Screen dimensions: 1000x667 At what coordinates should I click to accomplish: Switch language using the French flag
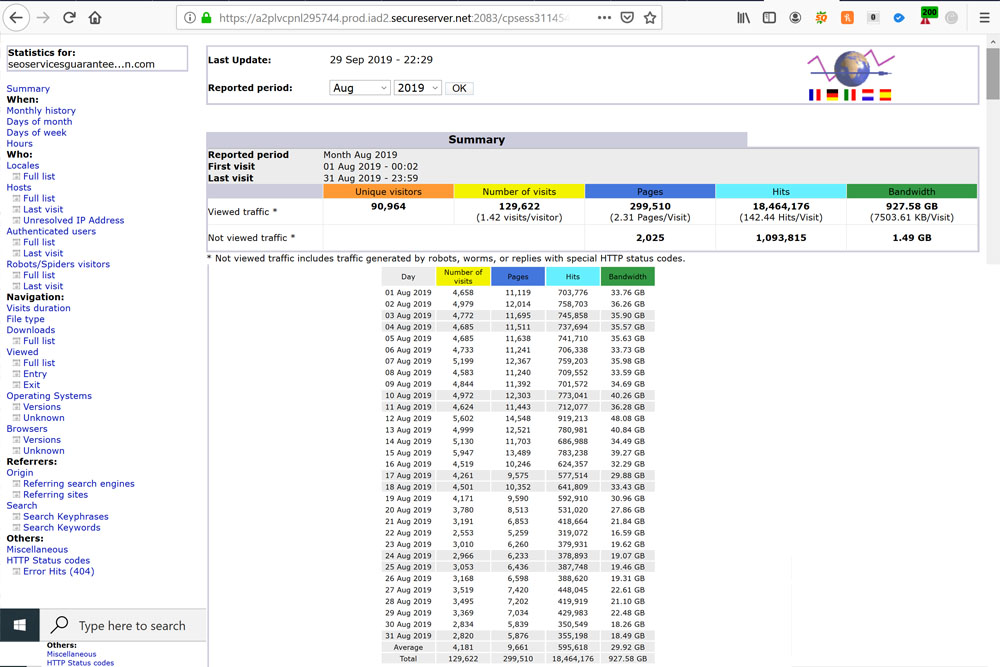814,95
